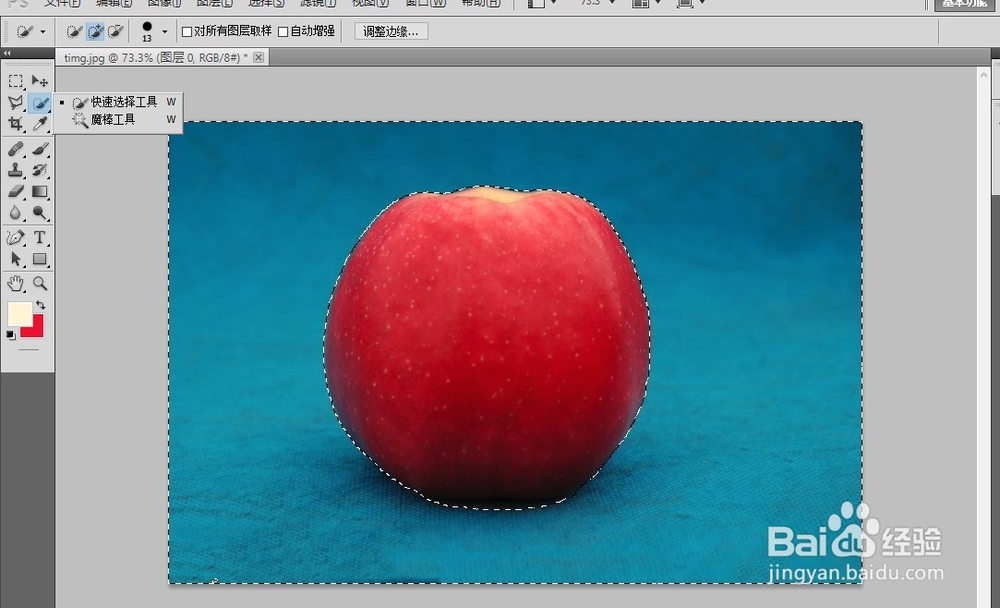The width and height of the screenshot is (1000, 608).
Task: Select the Spot Healing Brush tool
Action: 15,149
